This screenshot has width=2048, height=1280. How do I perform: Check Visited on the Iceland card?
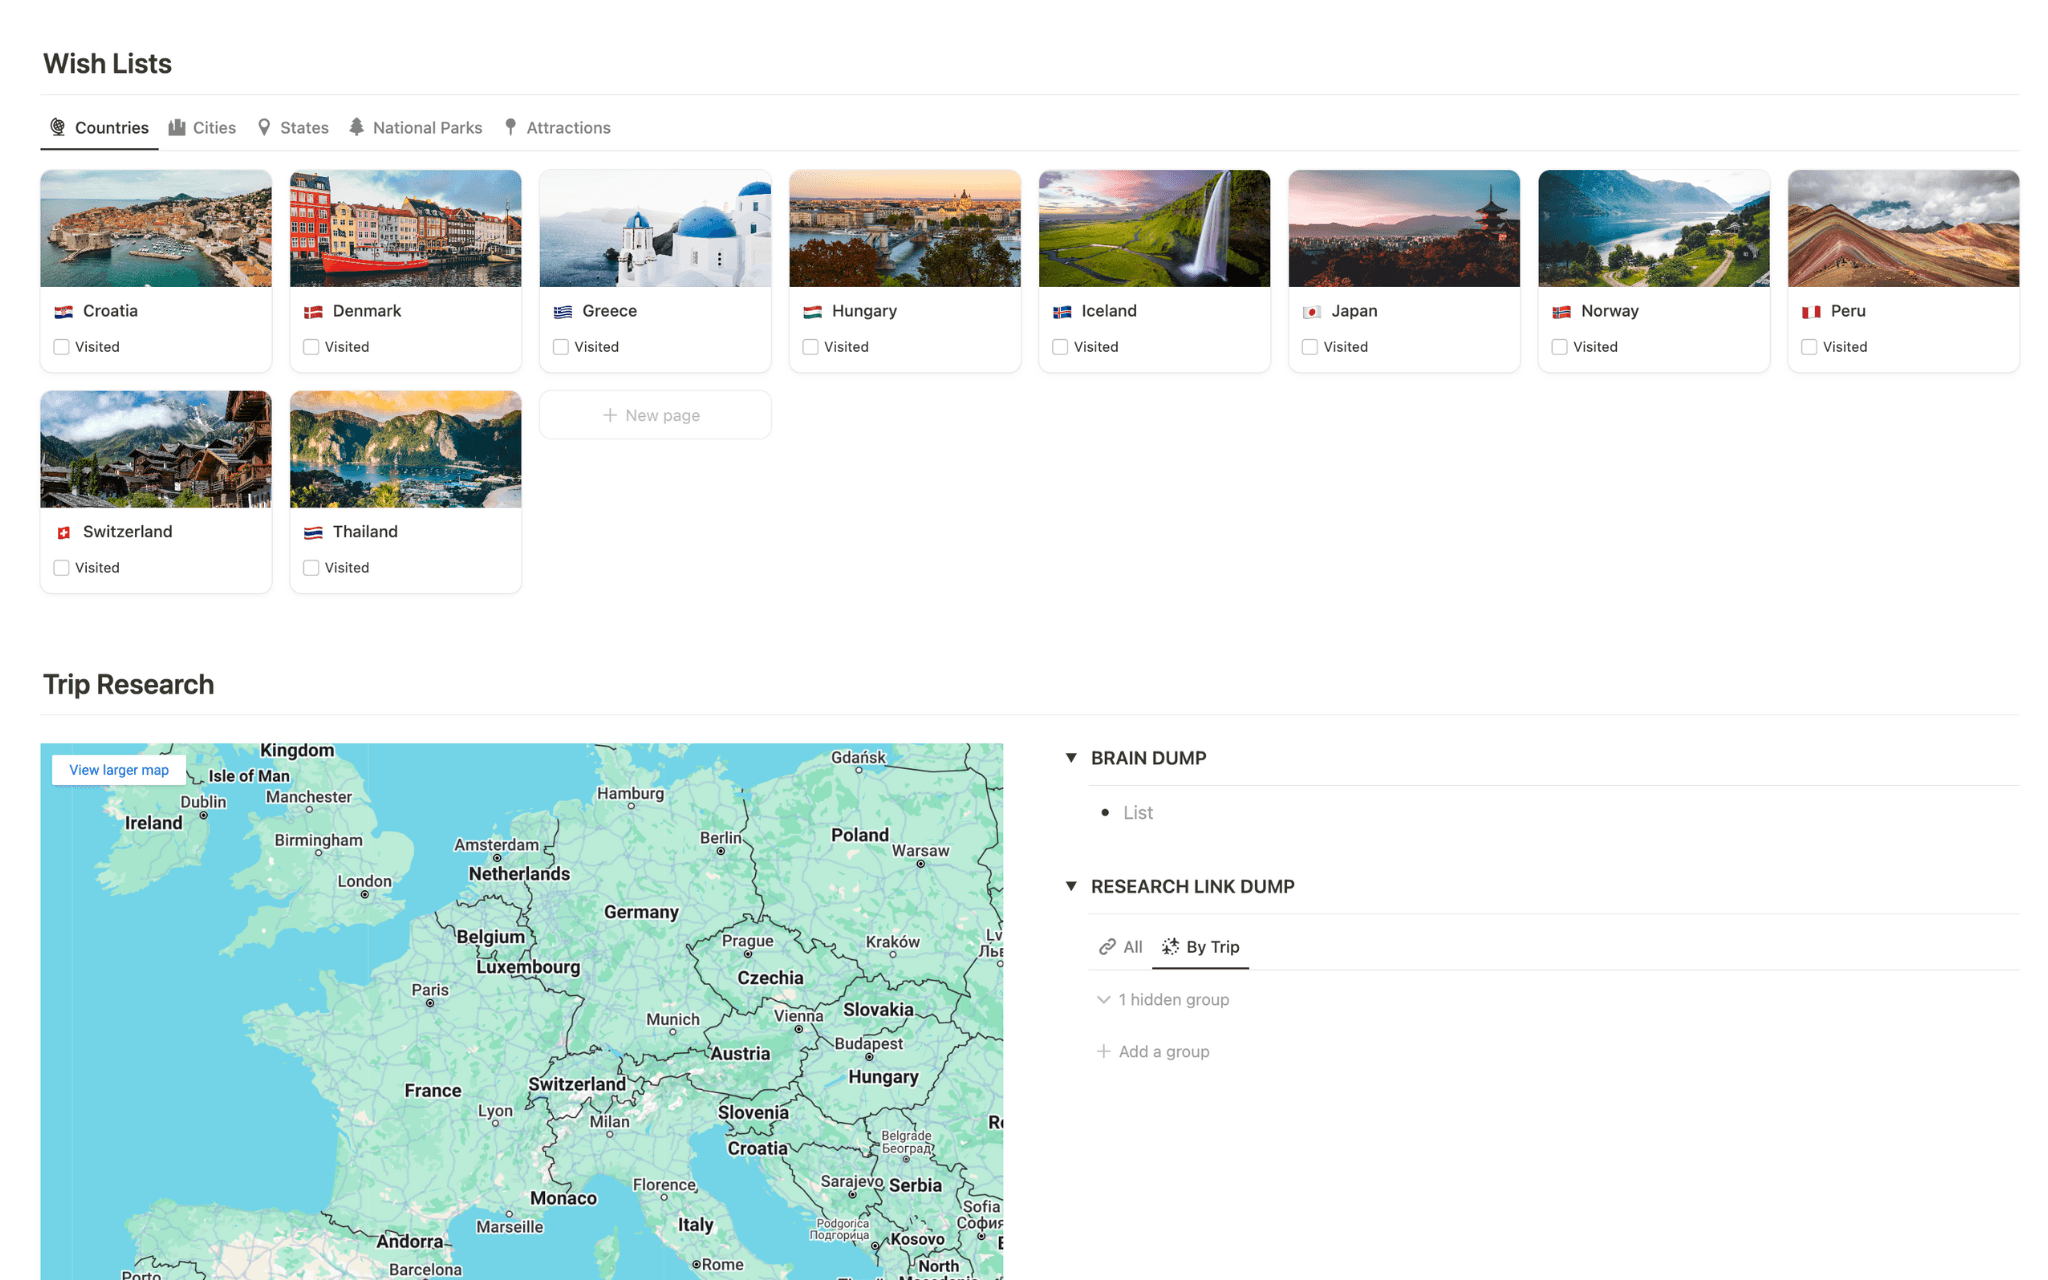(x=1060, y=347)
